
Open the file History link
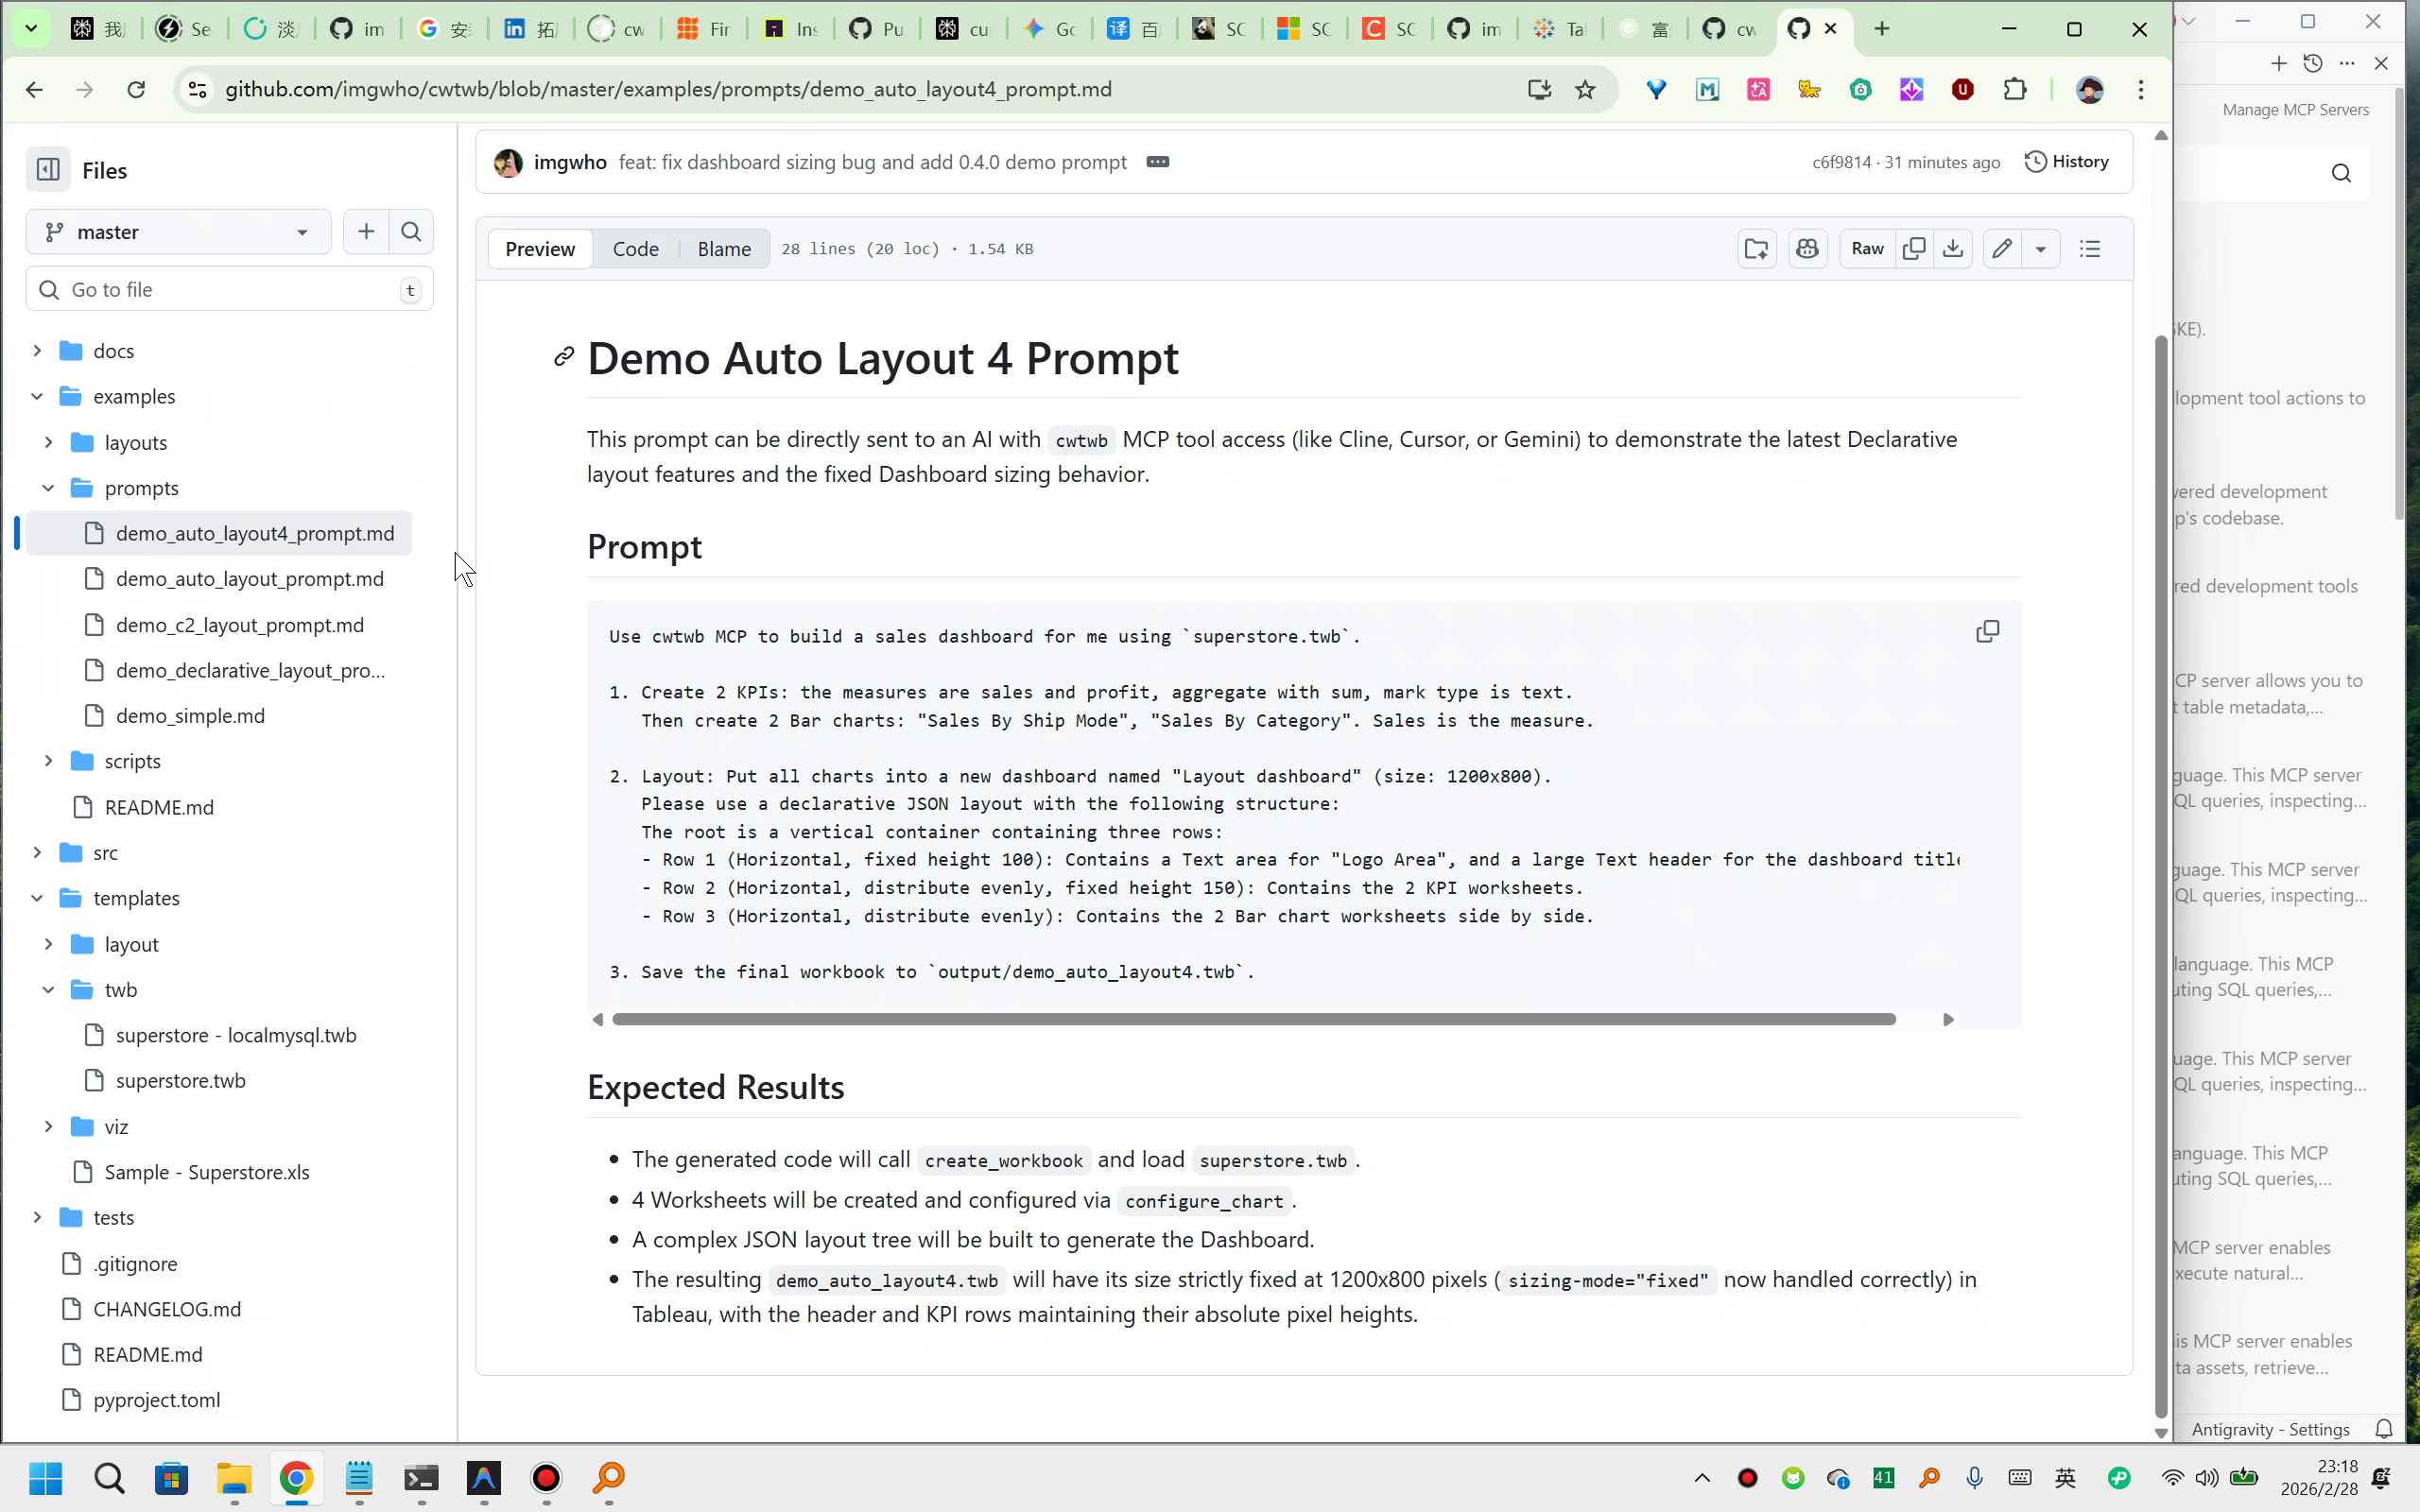tap(2066, 162)
